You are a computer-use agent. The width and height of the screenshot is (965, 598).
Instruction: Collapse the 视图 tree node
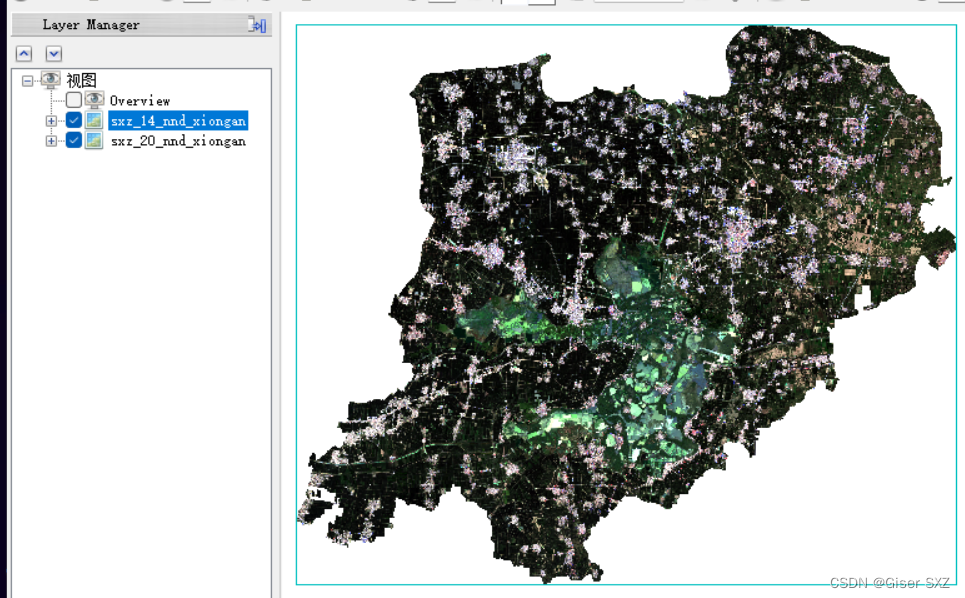pyautogui.click(x=27, y=81)
